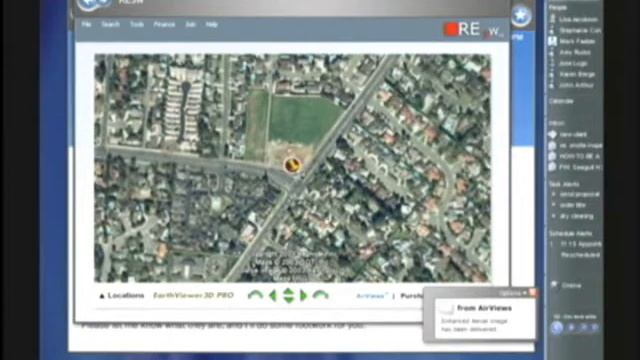Select the Karen contact in People
Screen dimensions: 640x360
coord(577,74)
